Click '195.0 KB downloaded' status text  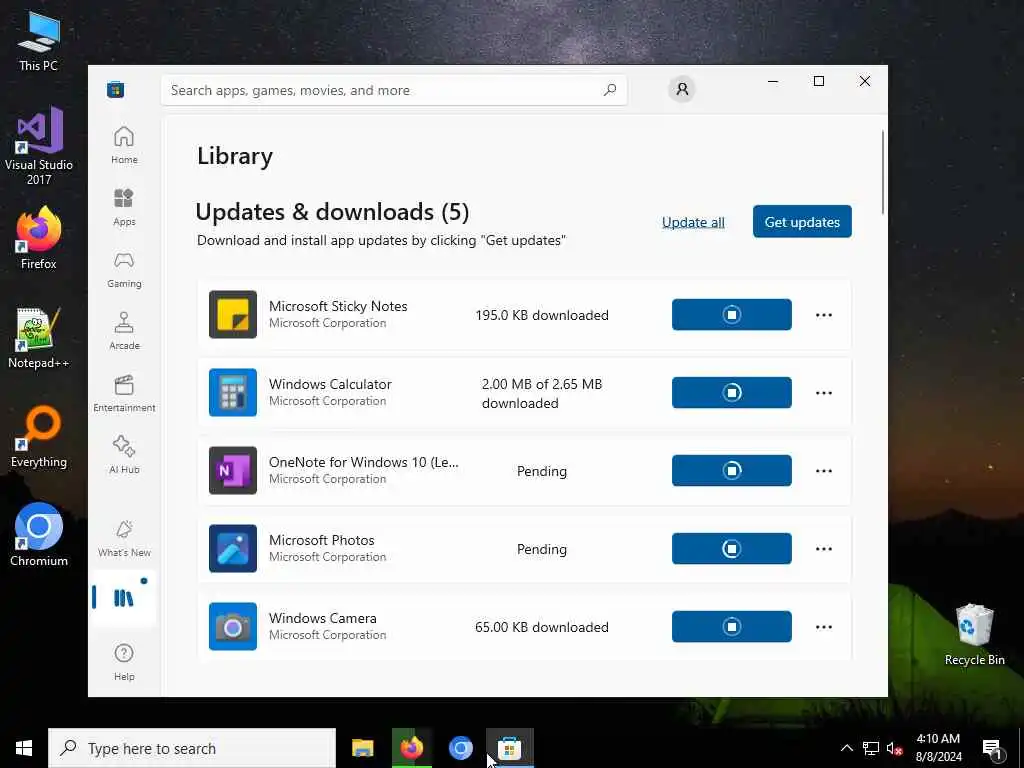542,315
